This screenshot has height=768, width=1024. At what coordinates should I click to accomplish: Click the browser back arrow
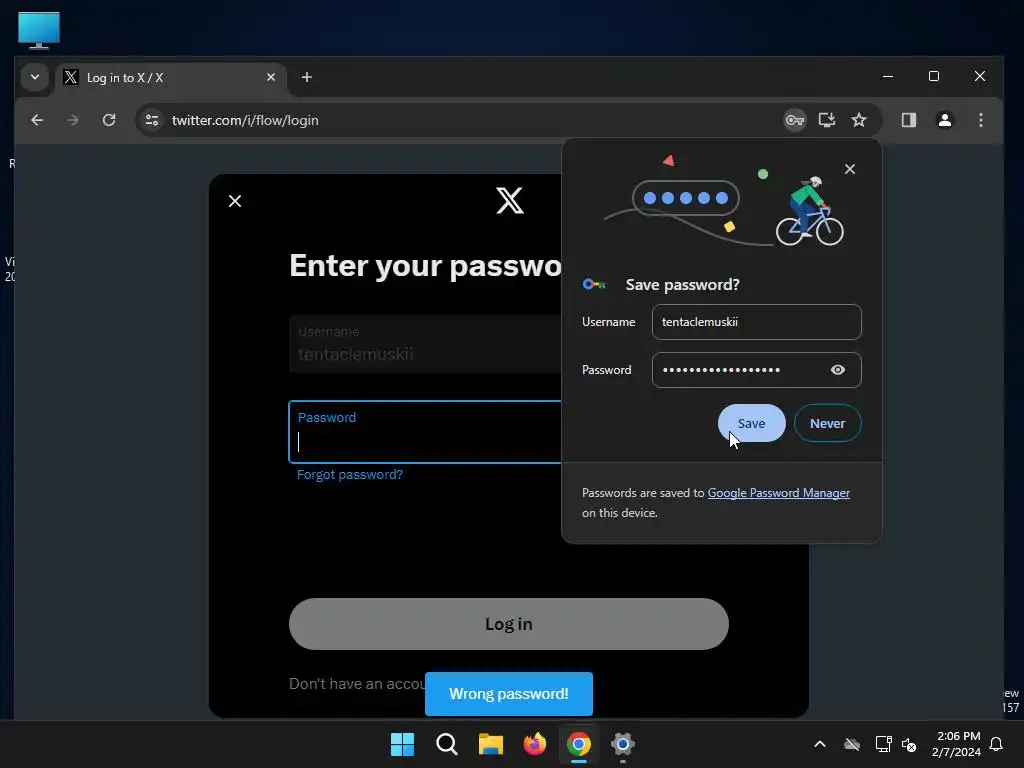coord(37,120)
